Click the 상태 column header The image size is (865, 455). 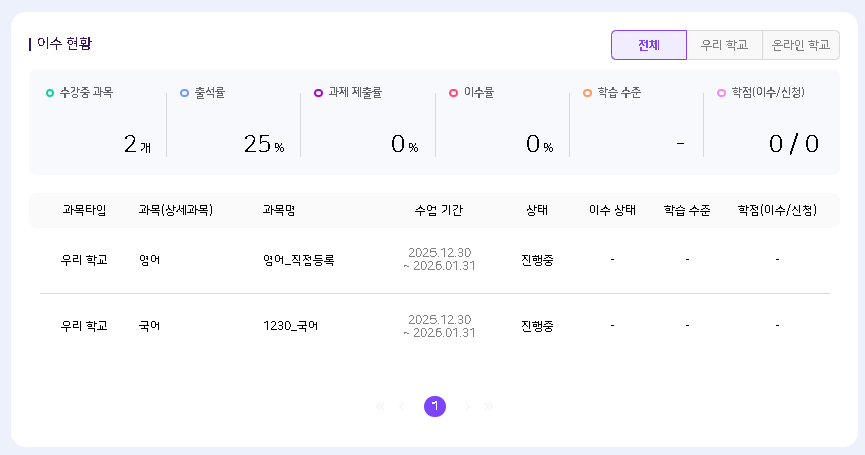pyautogui.click(x=537, y=210)
